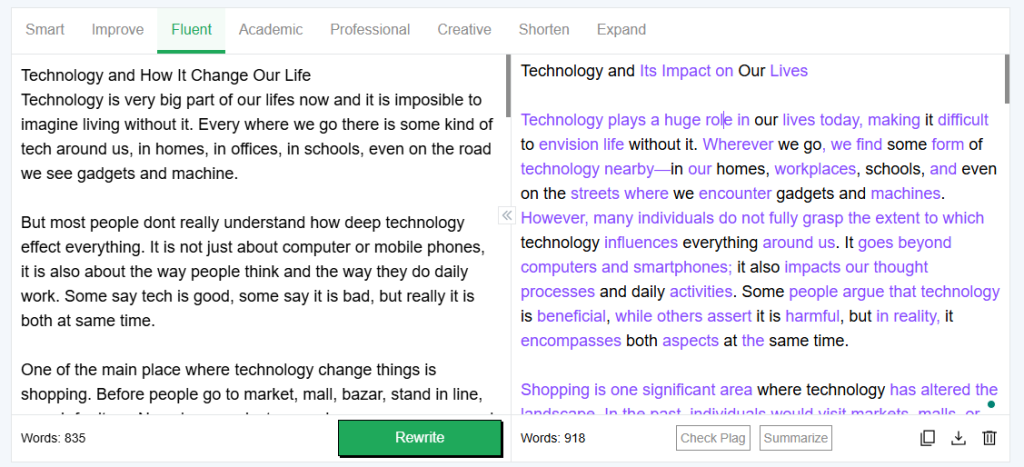1024x467 pixels.
Task: Click the left panel's vertical scrollbar
Action: coord(509,86)
